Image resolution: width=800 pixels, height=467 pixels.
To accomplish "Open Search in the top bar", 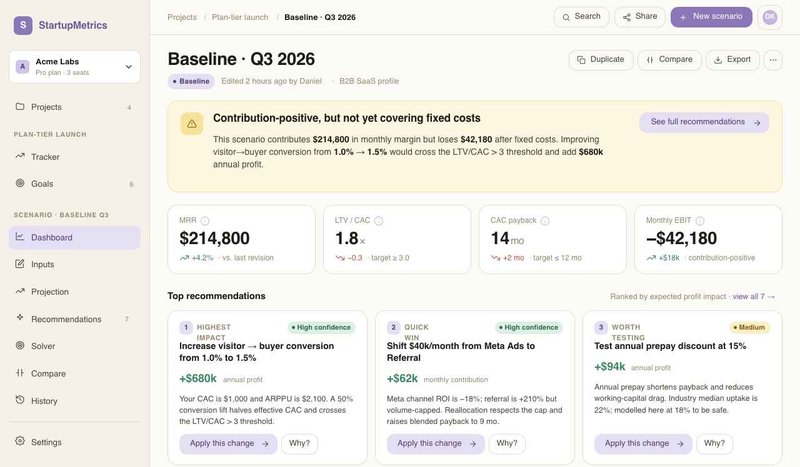I will pos(581,17).
